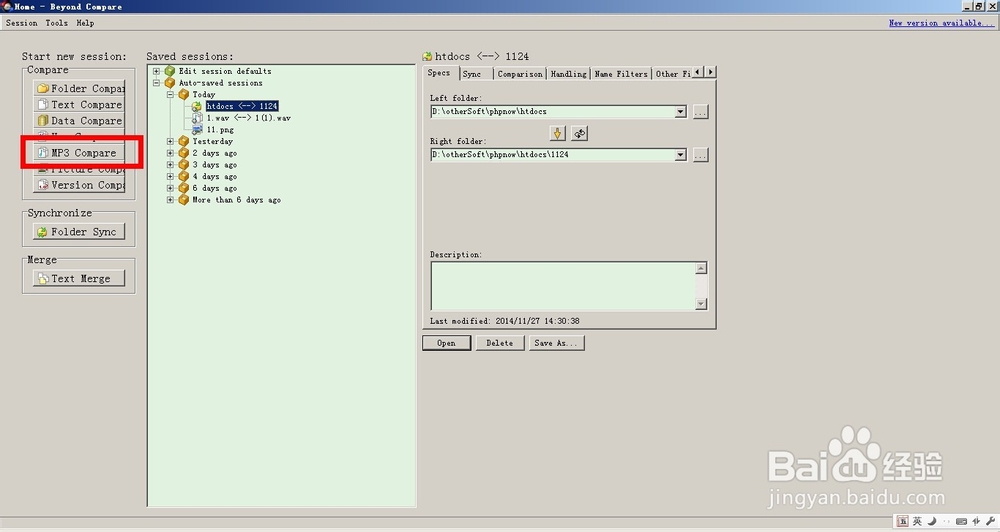This screenshot has height=532, width=1000.
Task: Click the Folder Sync button
Action: click(79, 232)
